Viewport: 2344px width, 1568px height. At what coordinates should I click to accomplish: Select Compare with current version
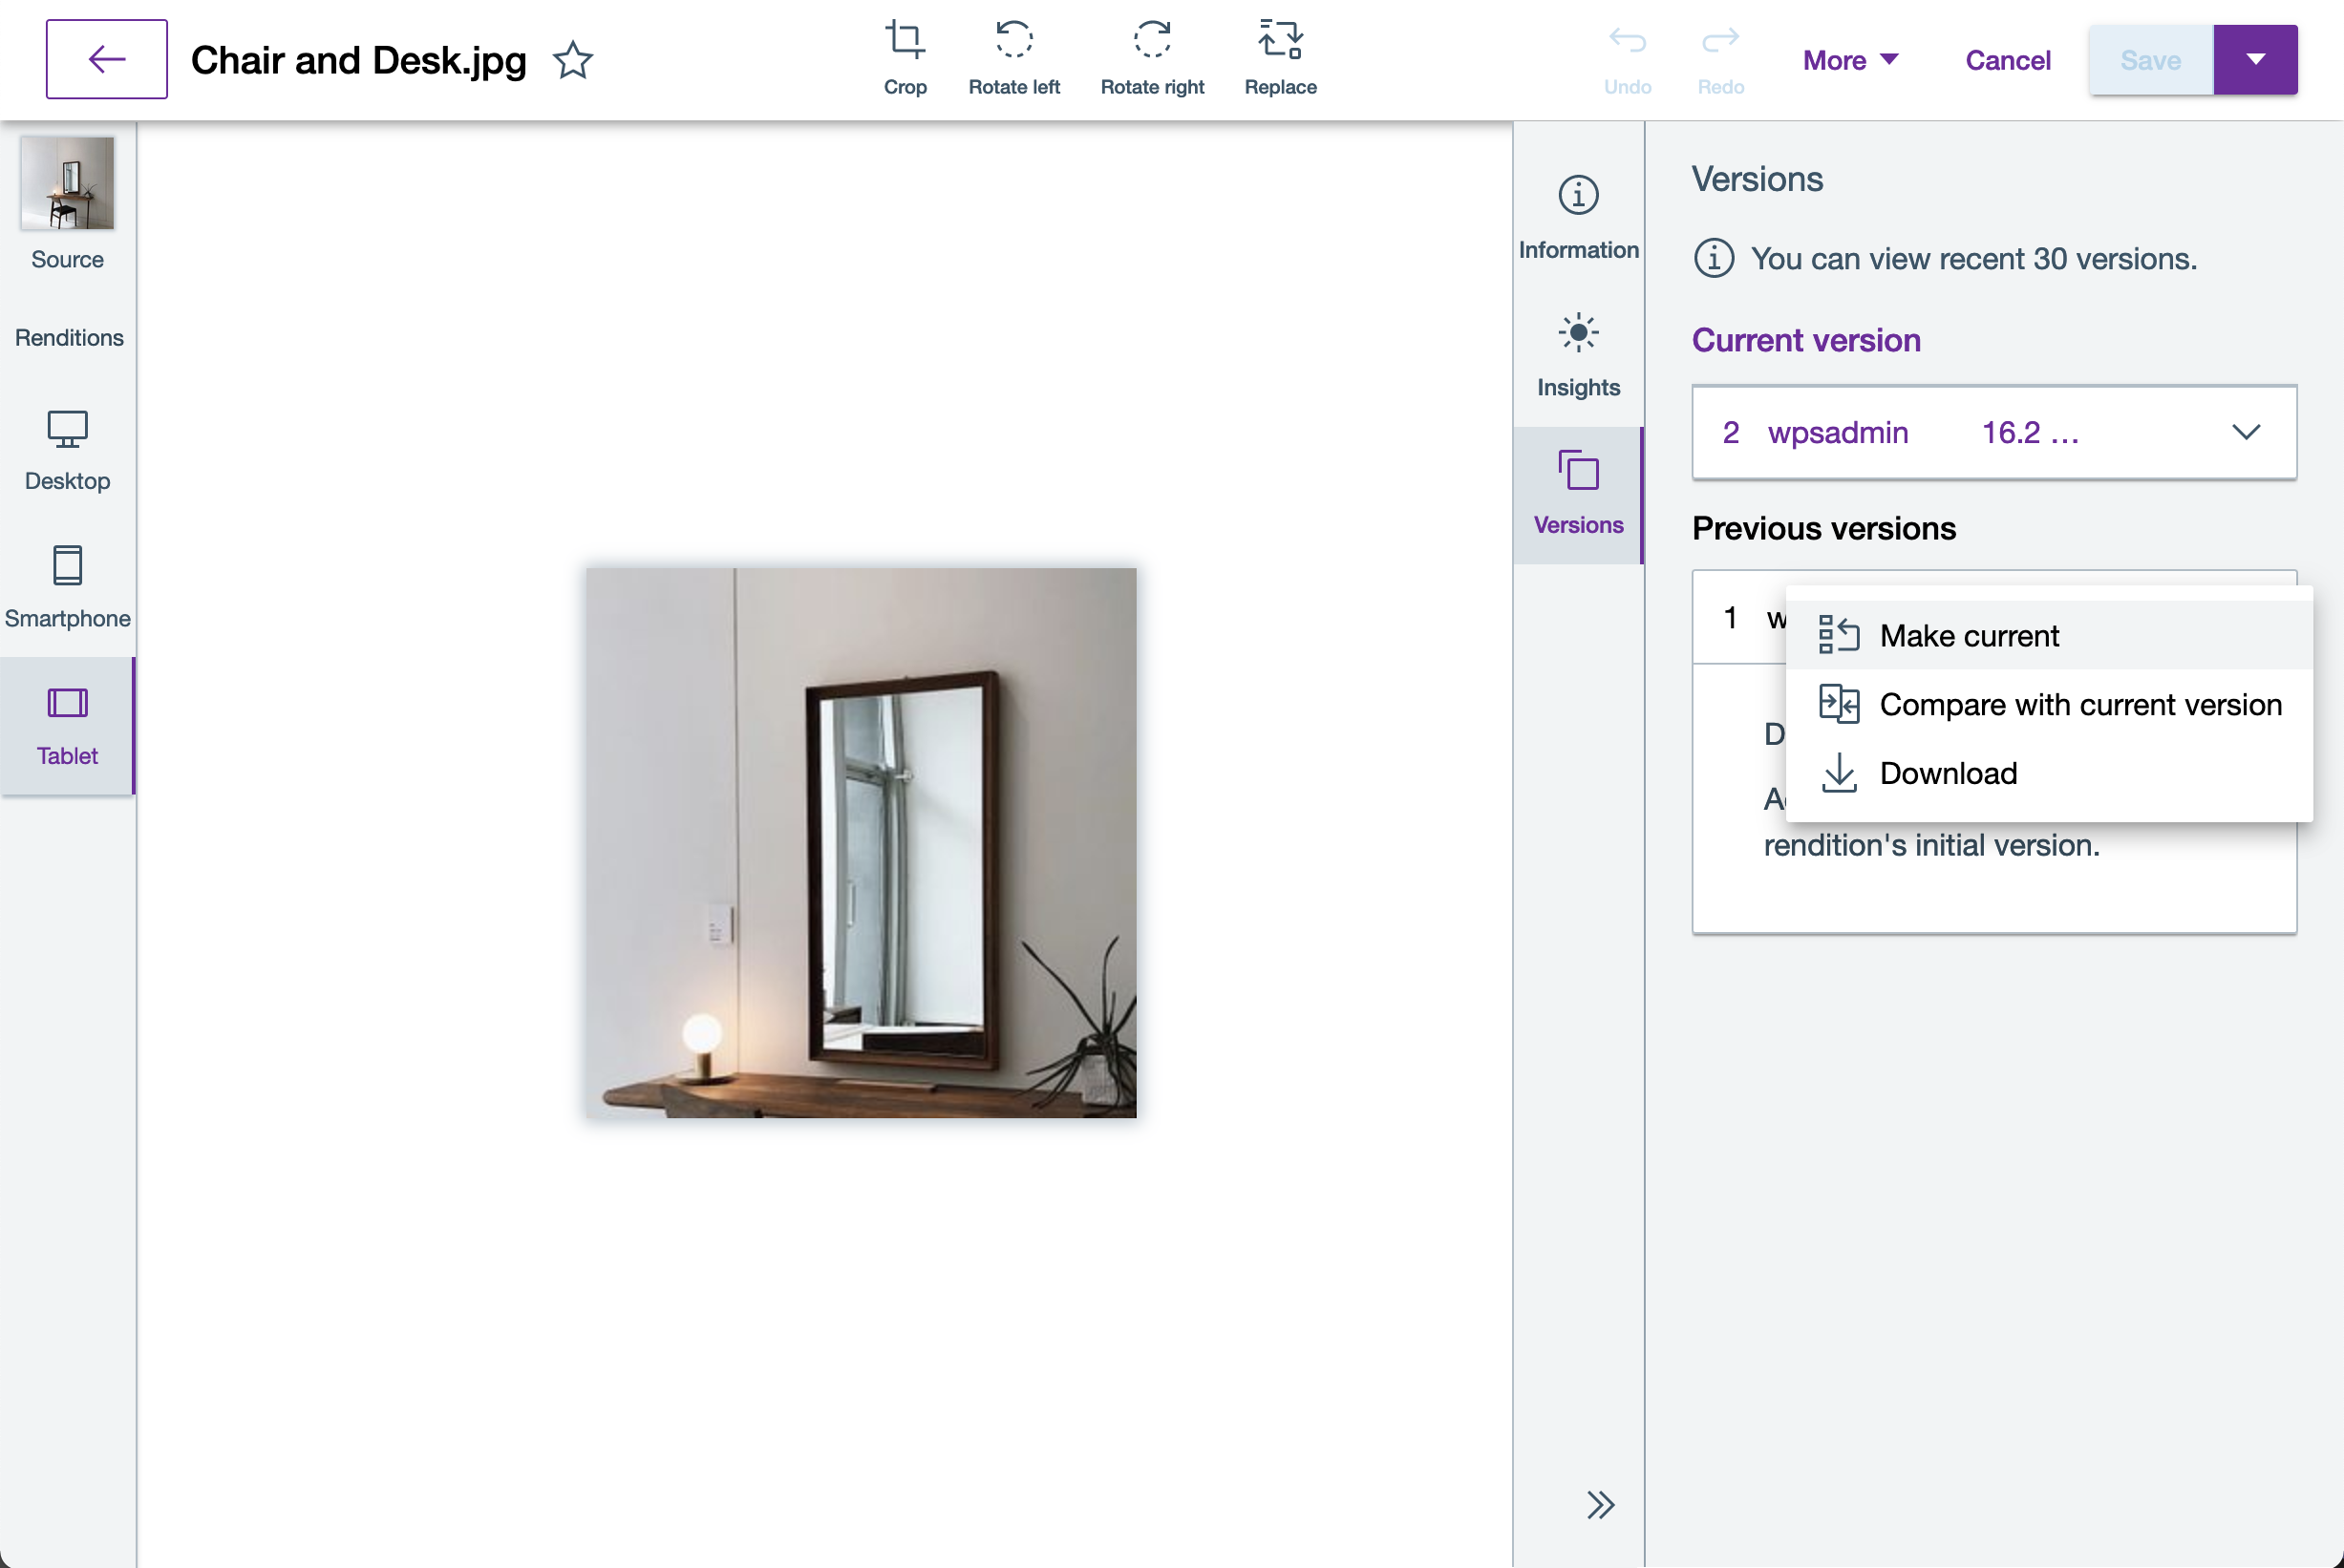point(2079,705)
